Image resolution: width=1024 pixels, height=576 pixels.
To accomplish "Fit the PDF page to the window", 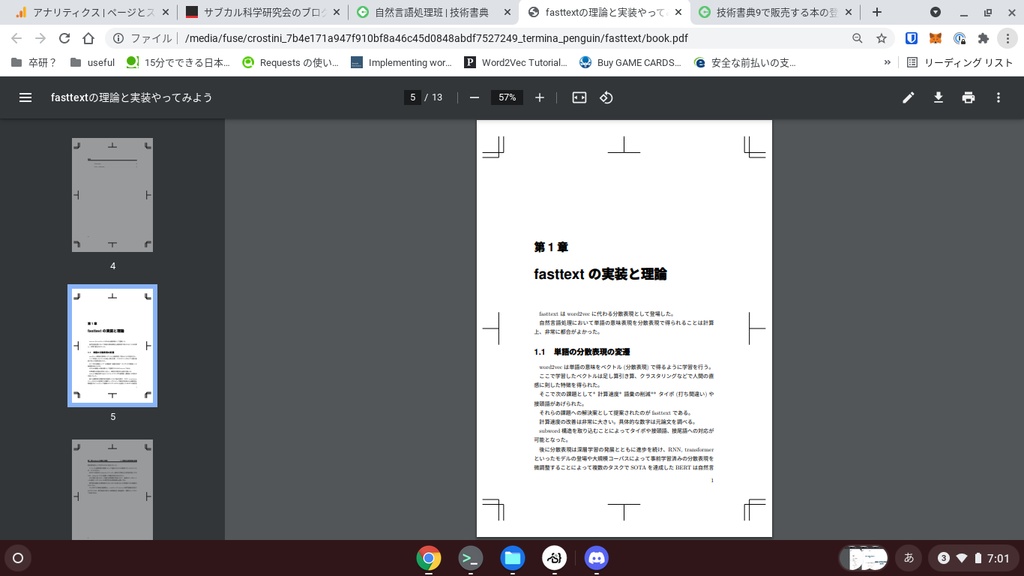I will click(x=578, y=97).
